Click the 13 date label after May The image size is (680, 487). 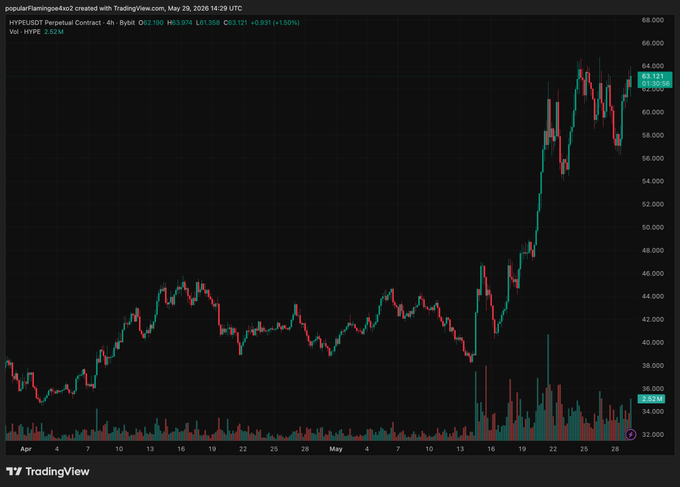pyautogui.click(x=460, y=449)
